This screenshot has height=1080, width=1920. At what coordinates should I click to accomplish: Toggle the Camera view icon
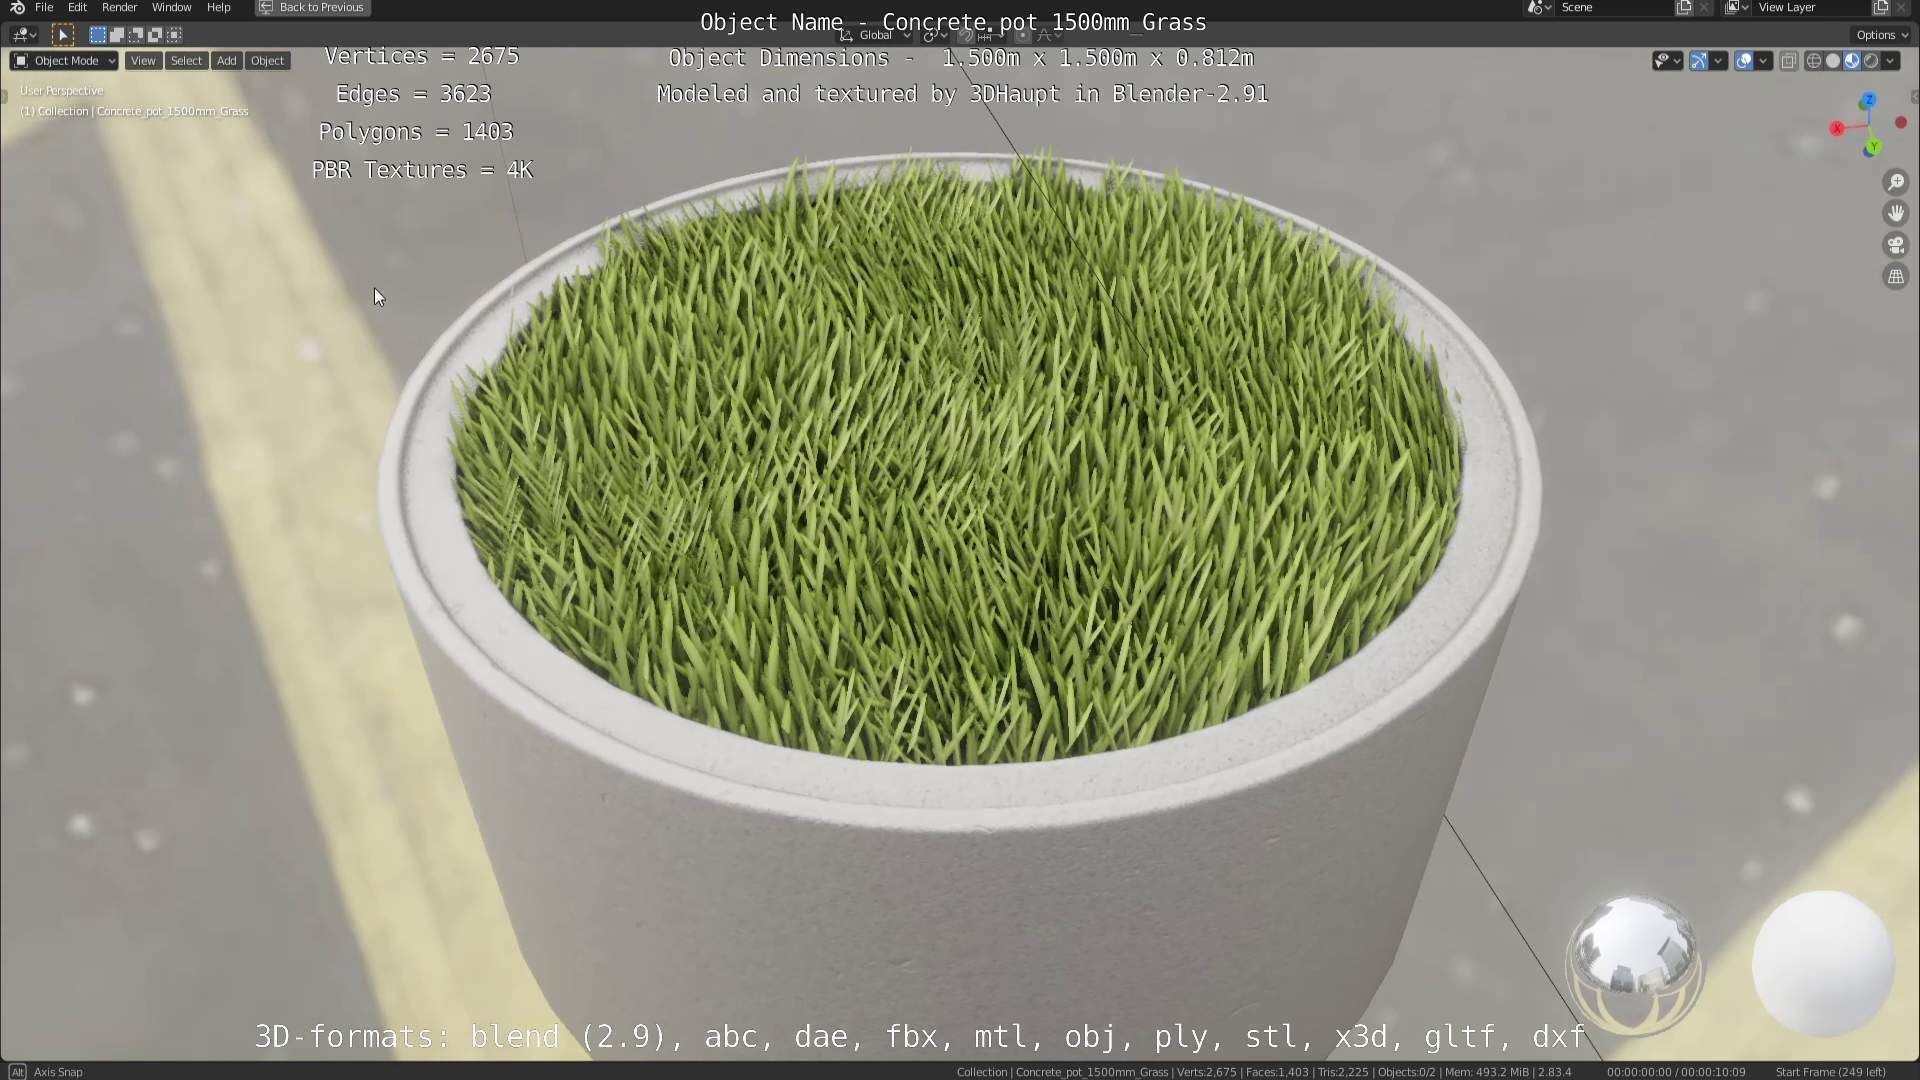click(x=1896, y=245)
